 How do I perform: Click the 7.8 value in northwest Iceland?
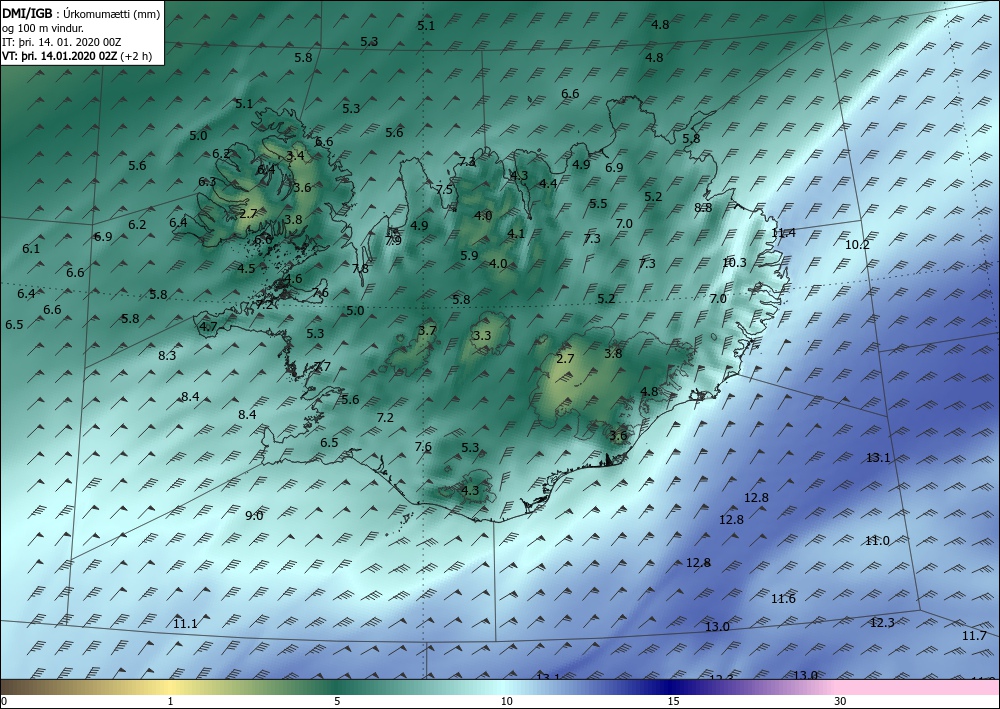pos(360,268)
